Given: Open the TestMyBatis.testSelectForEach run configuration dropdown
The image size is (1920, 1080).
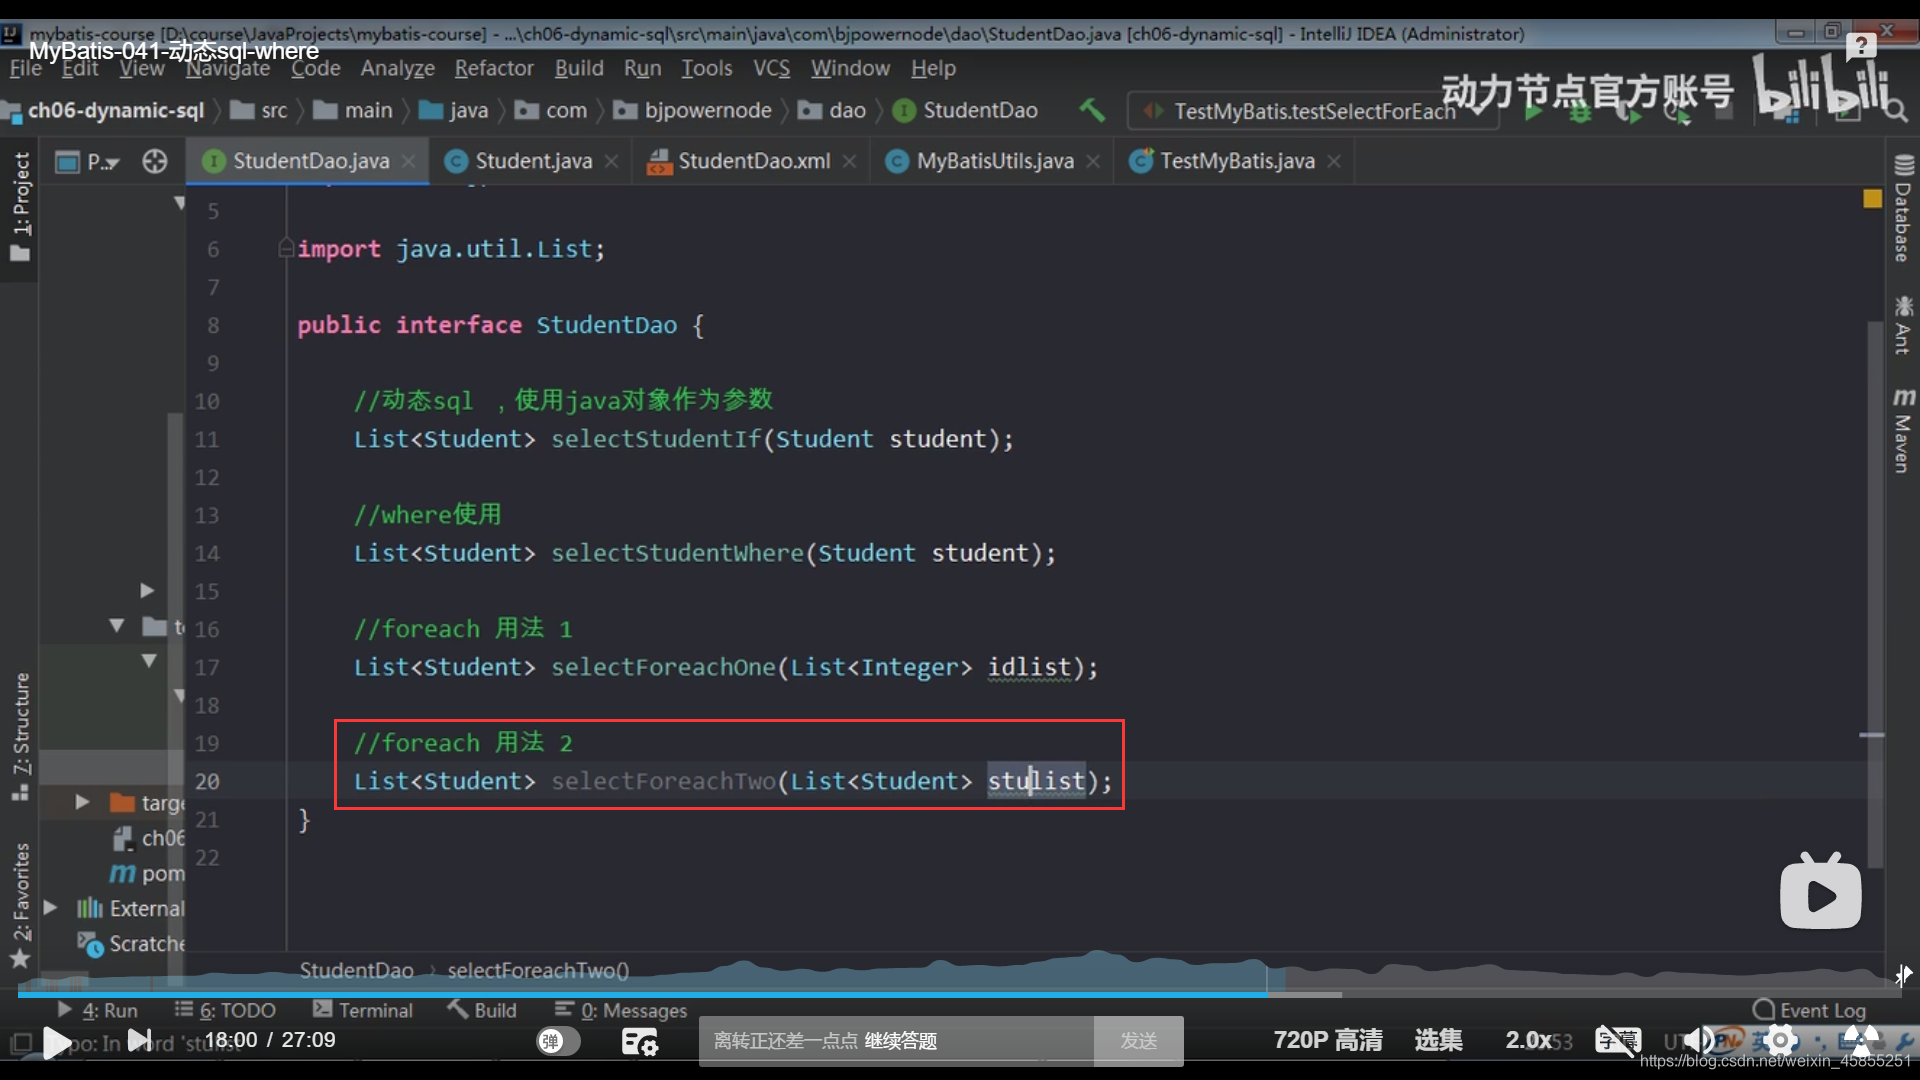Looking at the screenshot, I should pyautogui.click(x=1312, y=111).
